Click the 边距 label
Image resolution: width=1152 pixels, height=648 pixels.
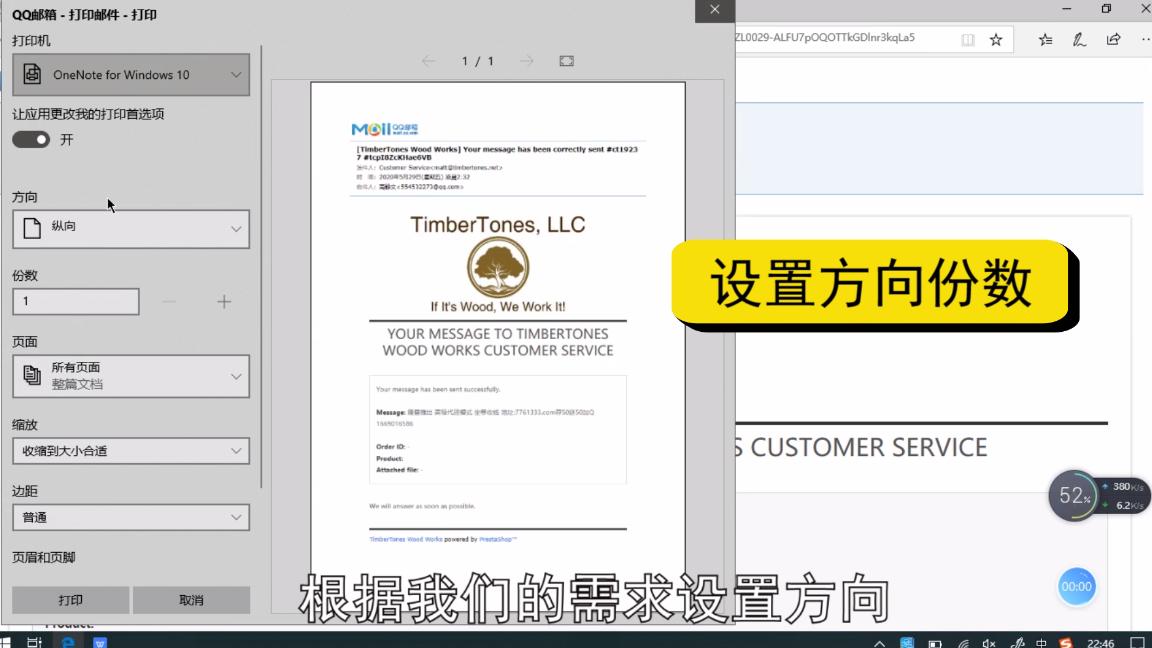24,491
